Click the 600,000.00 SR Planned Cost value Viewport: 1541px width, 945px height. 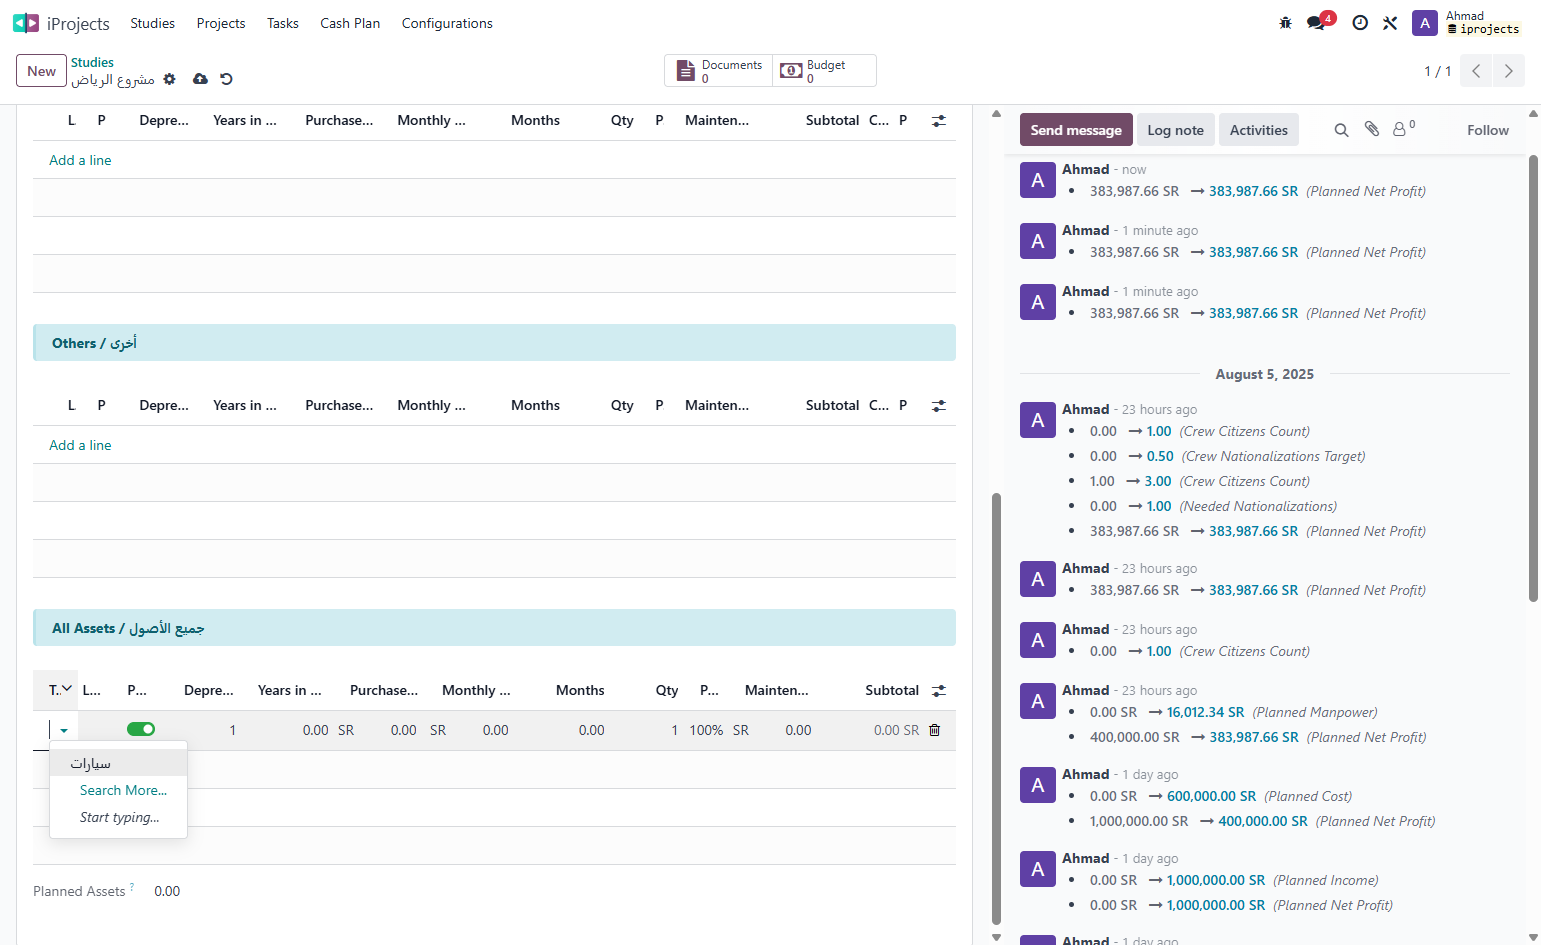point(1211,796)
